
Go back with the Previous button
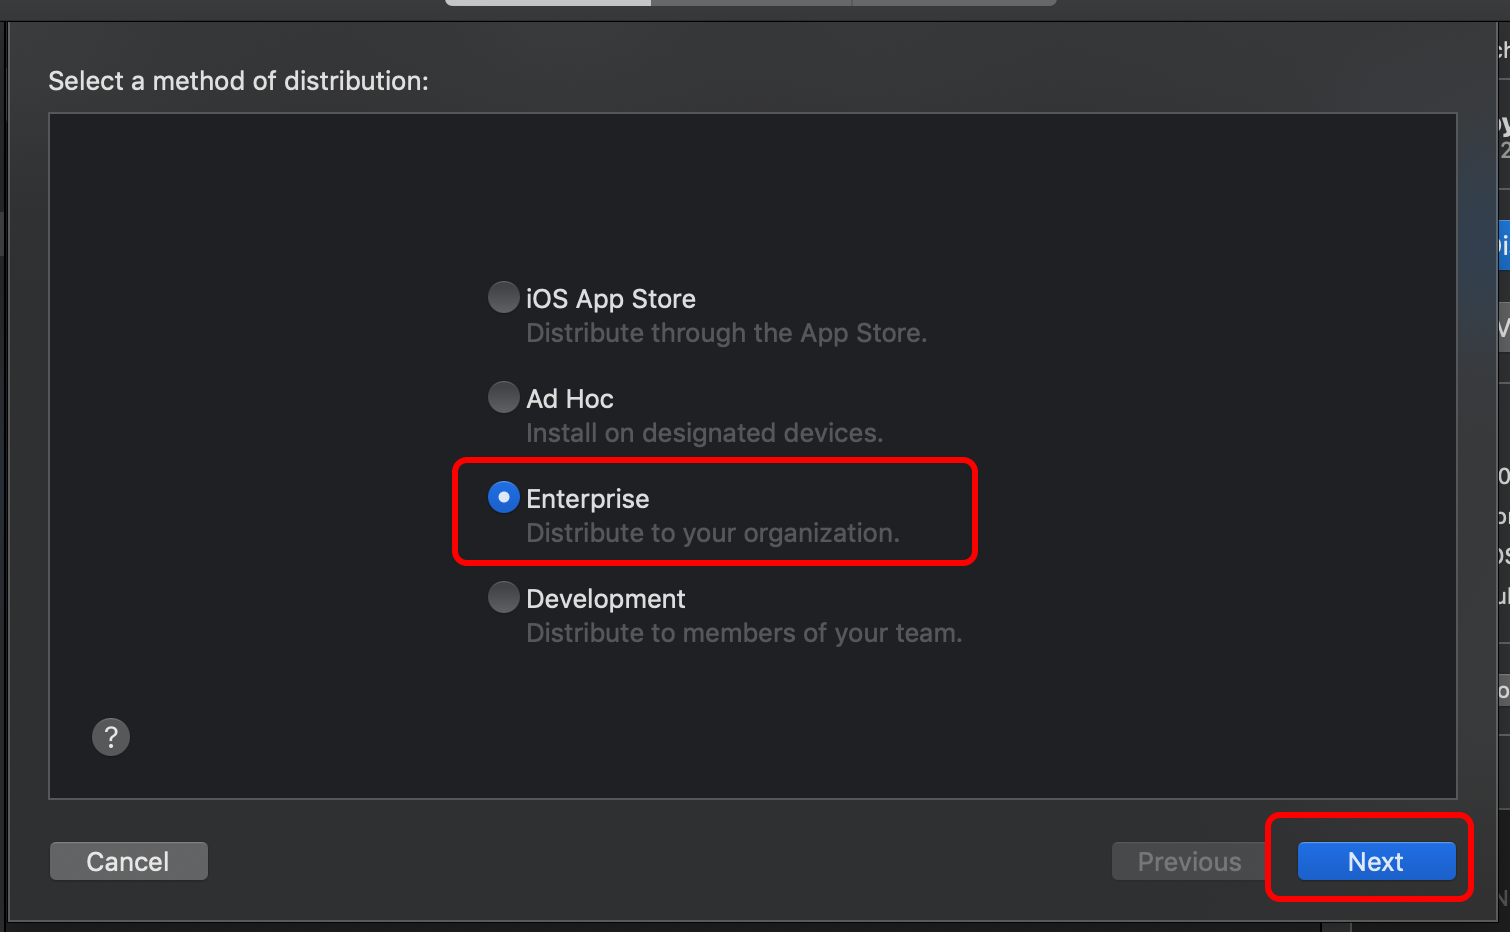click(1189, 861)
